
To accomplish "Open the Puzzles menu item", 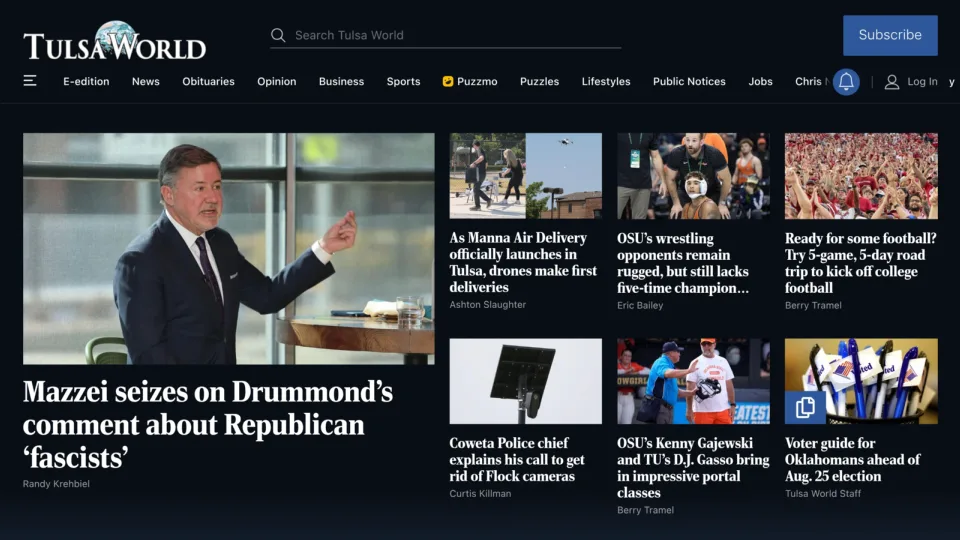I will [x=539, y=81].
